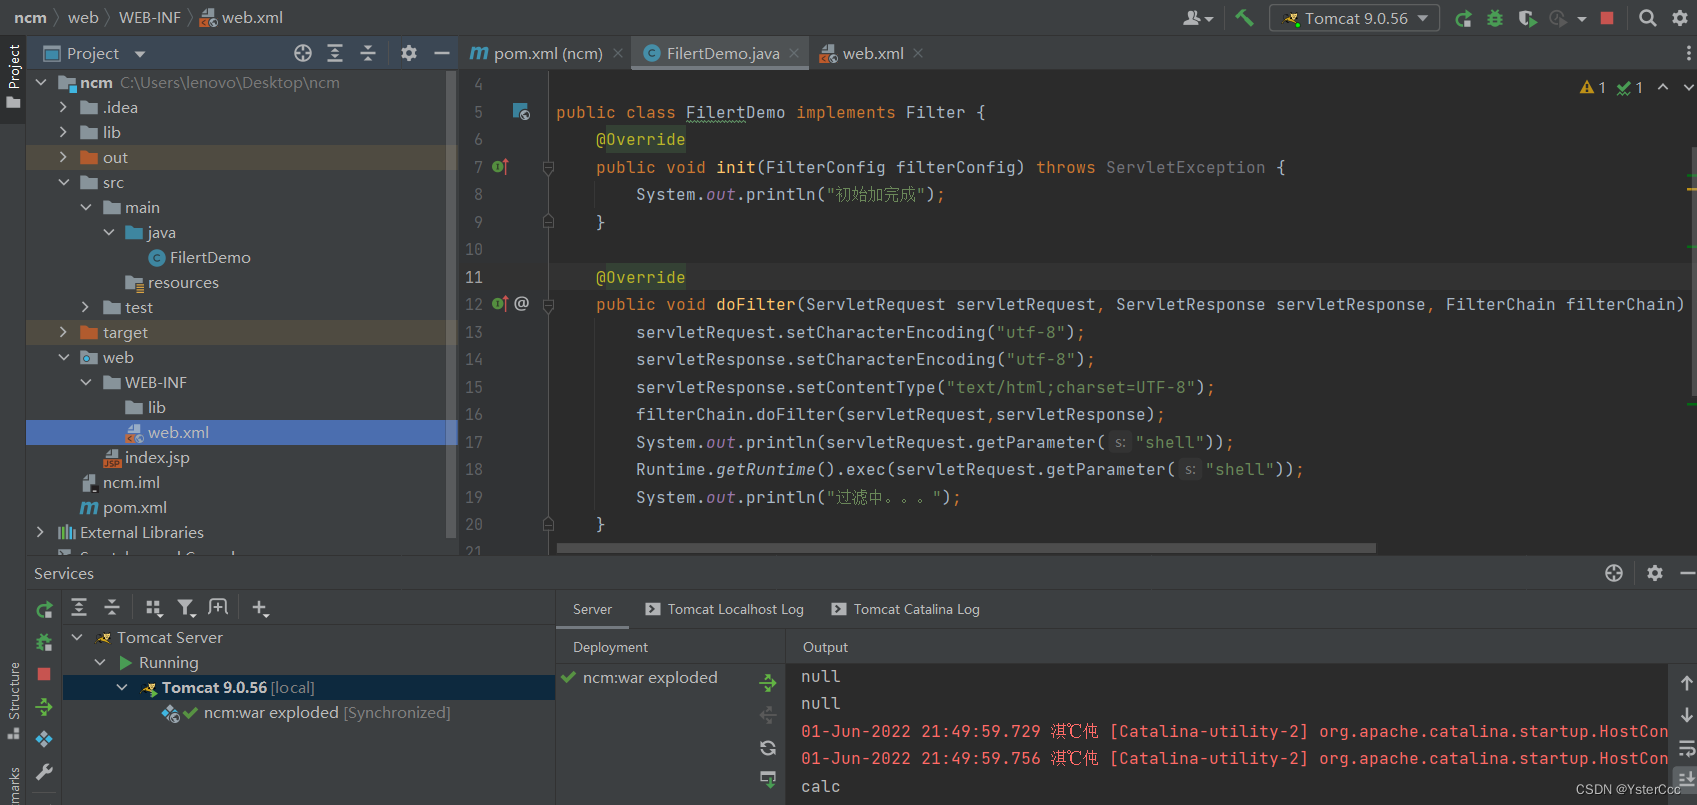This screenshot has height=805, width=1697.
Task: Switch to the Server tab
Action: [592, 609]
